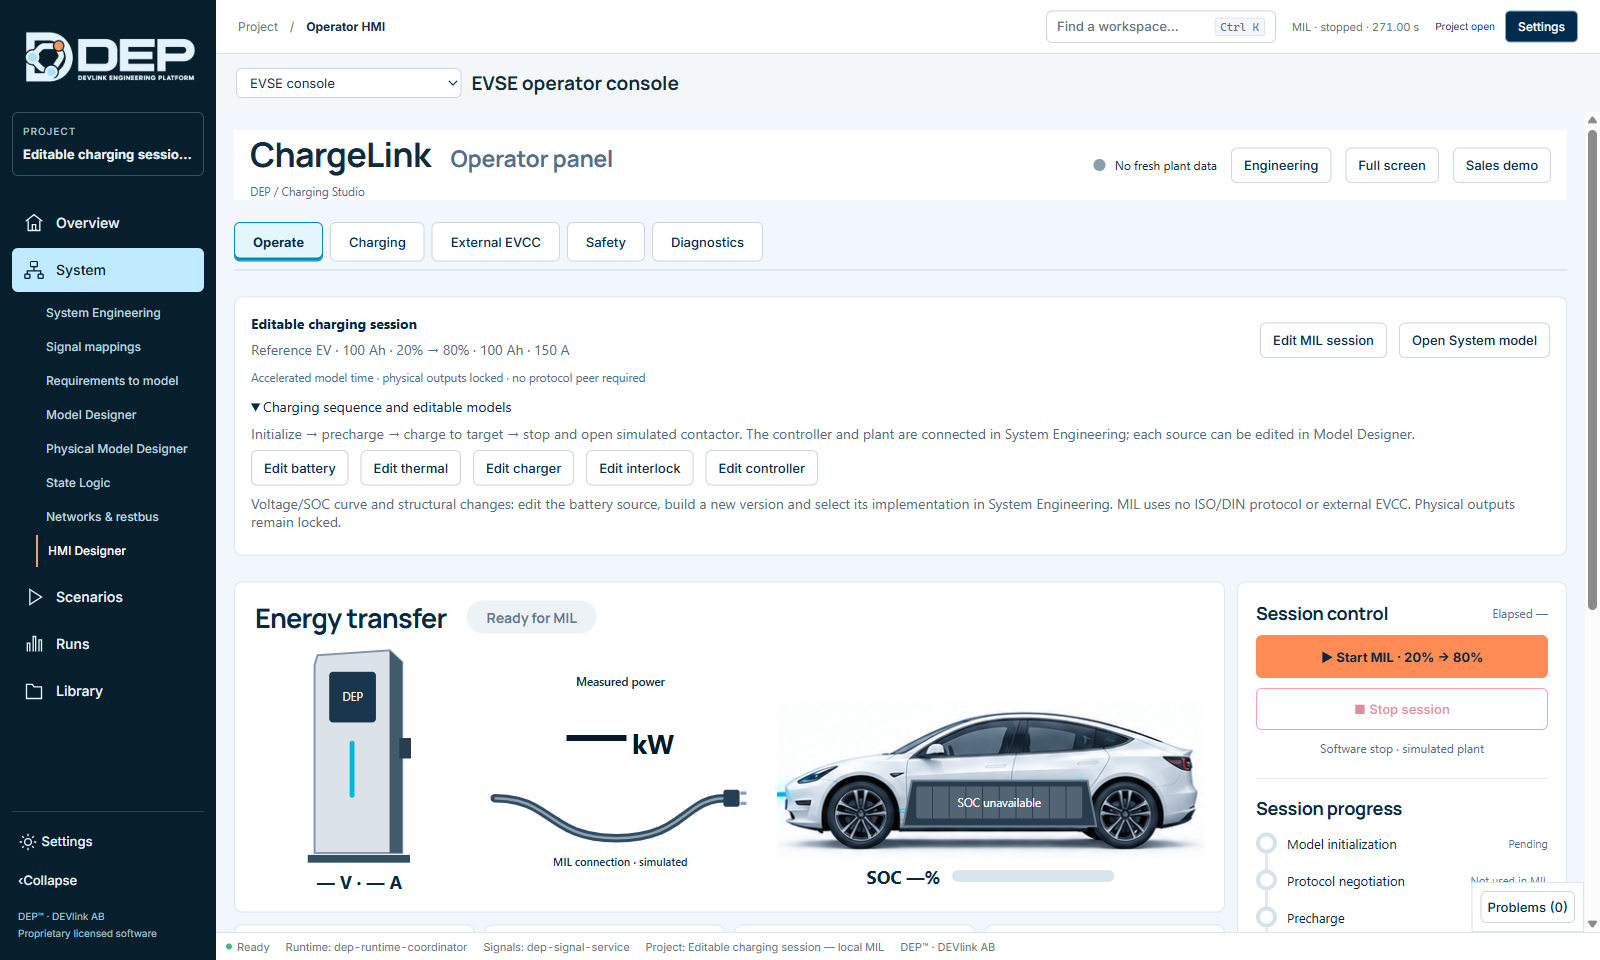Image resolution: width=1600 pixels, height=960 pixels.
Task: Start MIL 20% to 80% session
Action: click(1402, 657)
